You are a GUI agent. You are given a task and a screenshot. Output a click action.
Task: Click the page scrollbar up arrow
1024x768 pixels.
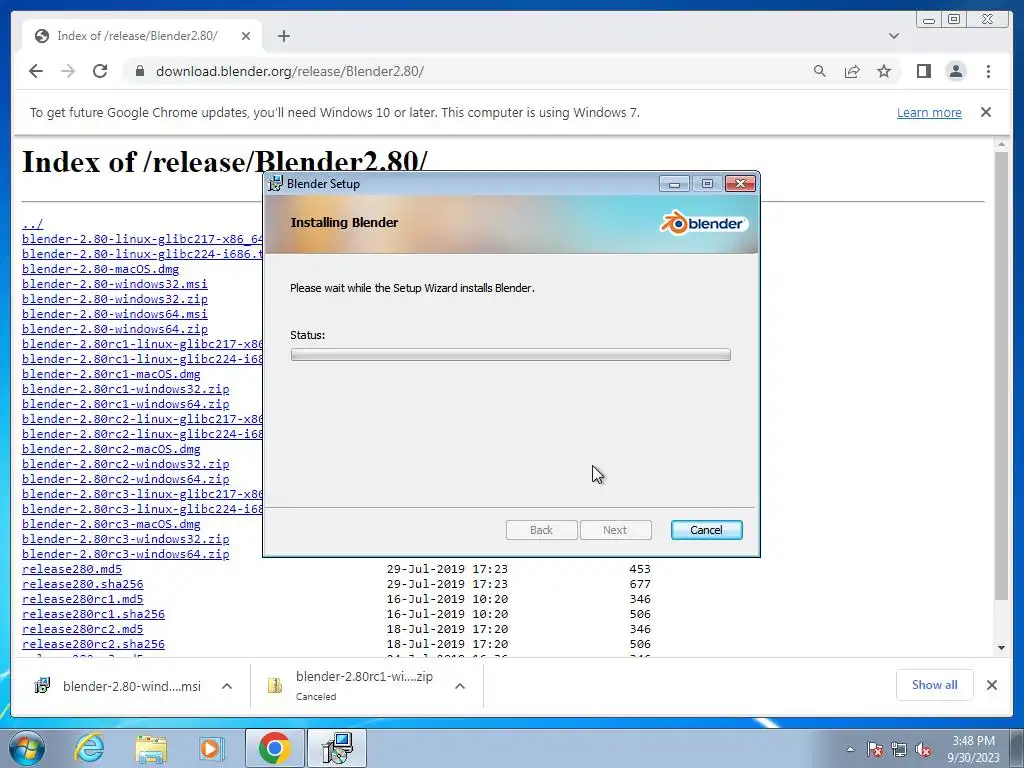click(x=1001, y=144)
